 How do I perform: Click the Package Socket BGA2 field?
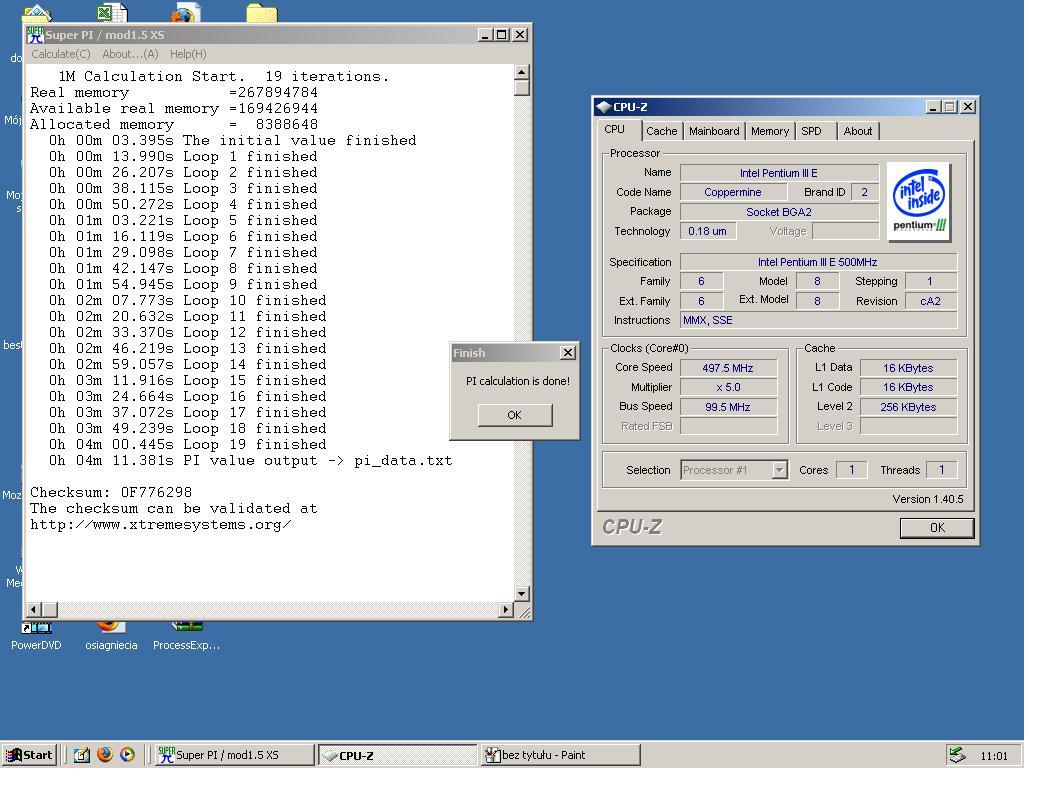coord(779,212)
